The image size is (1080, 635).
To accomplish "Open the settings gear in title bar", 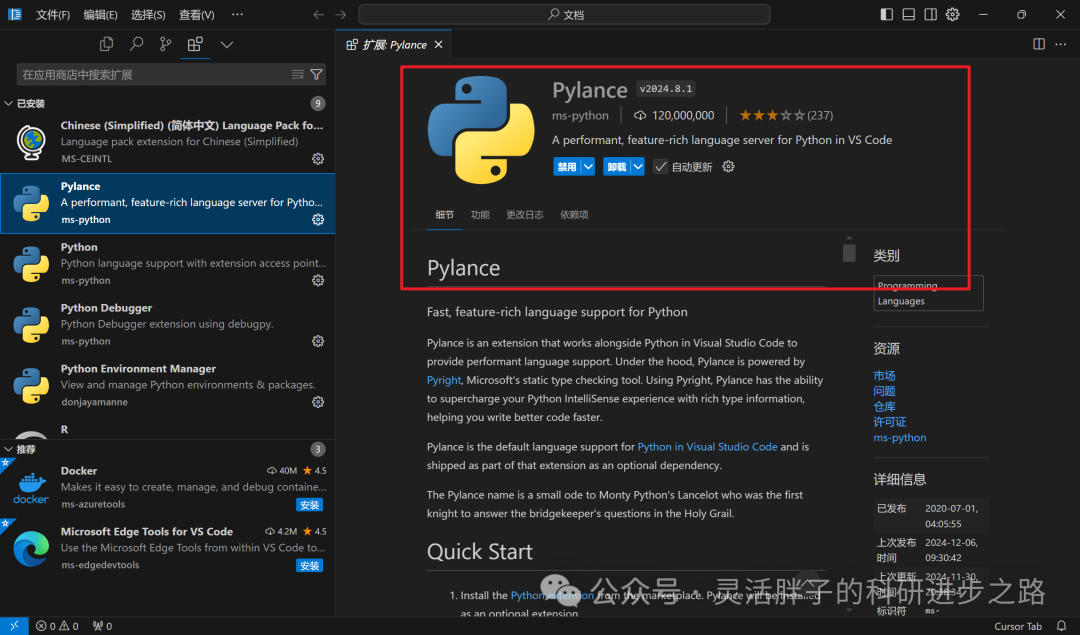I will tap(953, 14).
